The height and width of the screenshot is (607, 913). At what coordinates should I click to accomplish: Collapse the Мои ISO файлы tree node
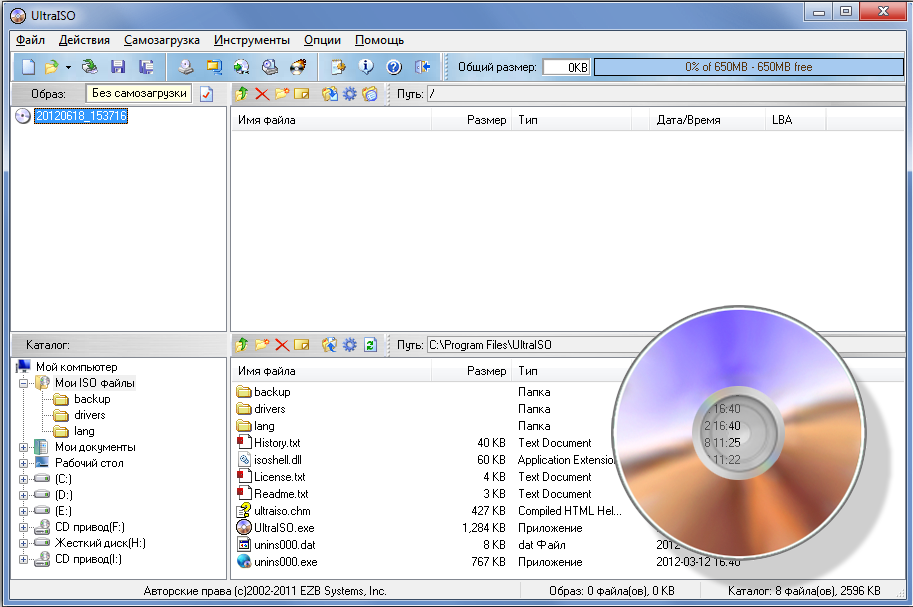pos(24,383)
